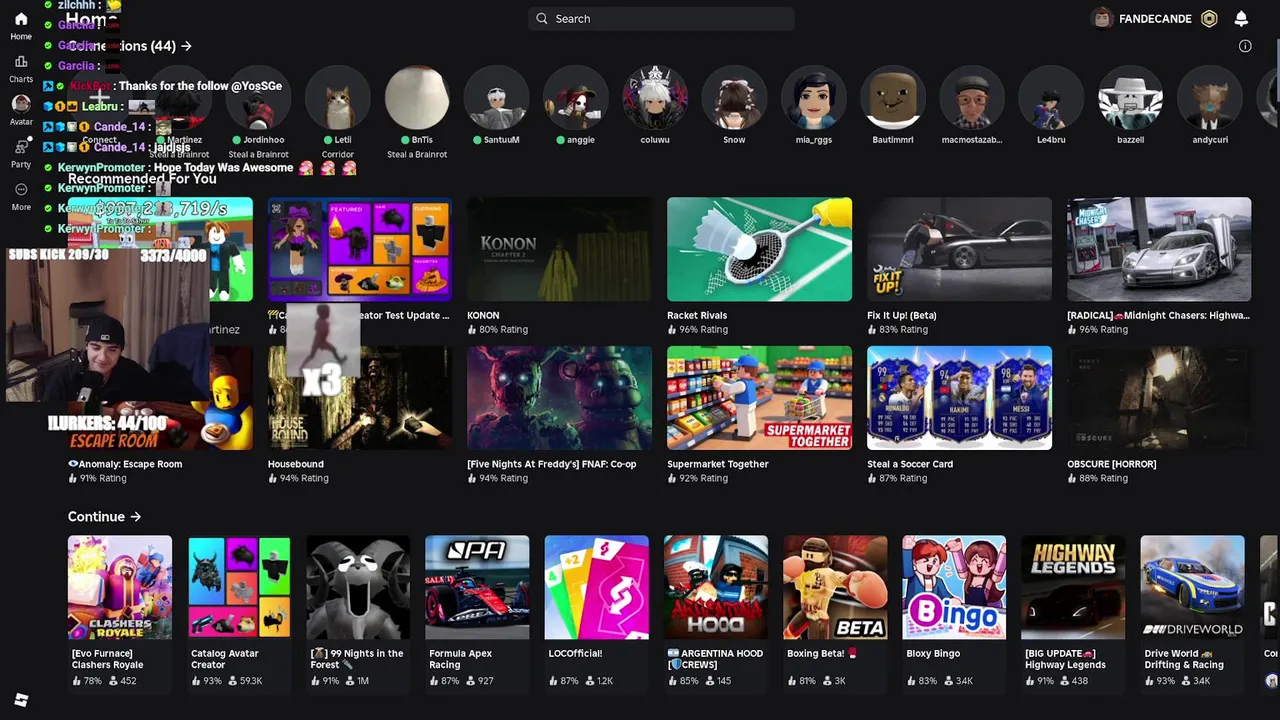This screenshot has width=1280, height=720.
Task: Open Supermarket Together thumbnail
Action: [x=759, y=398]
